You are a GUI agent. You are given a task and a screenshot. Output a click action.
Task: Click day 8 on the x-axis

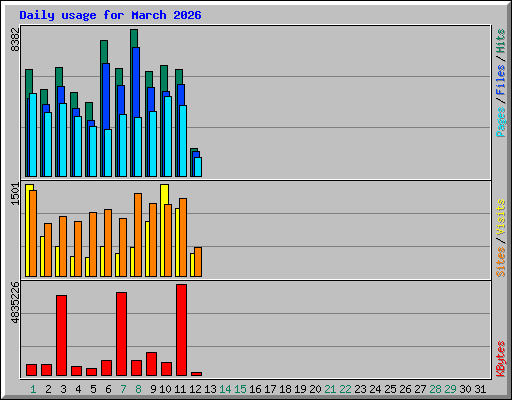[x=138, y=389]
